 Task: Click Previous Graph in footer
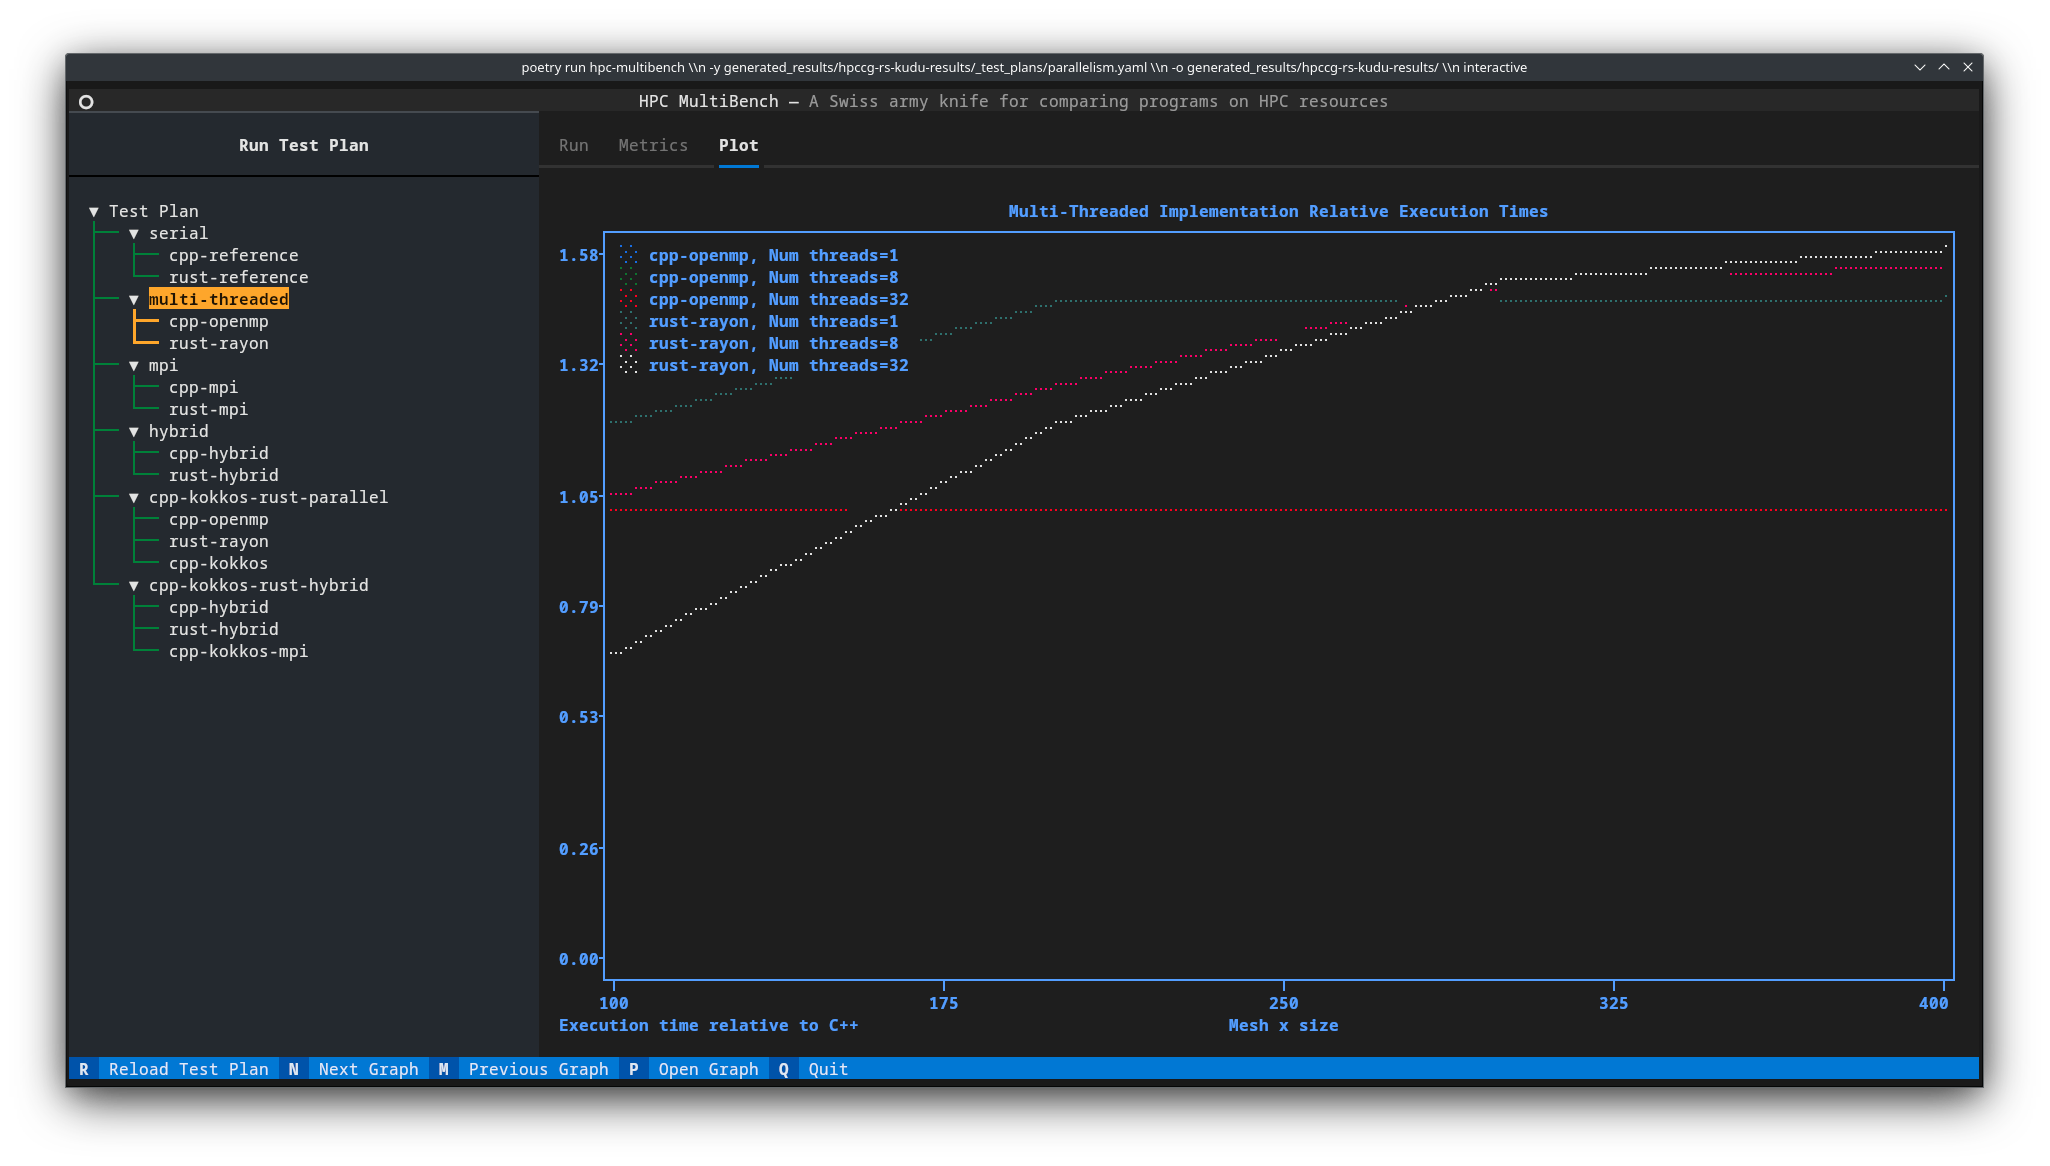click(x=538, y=1069)
